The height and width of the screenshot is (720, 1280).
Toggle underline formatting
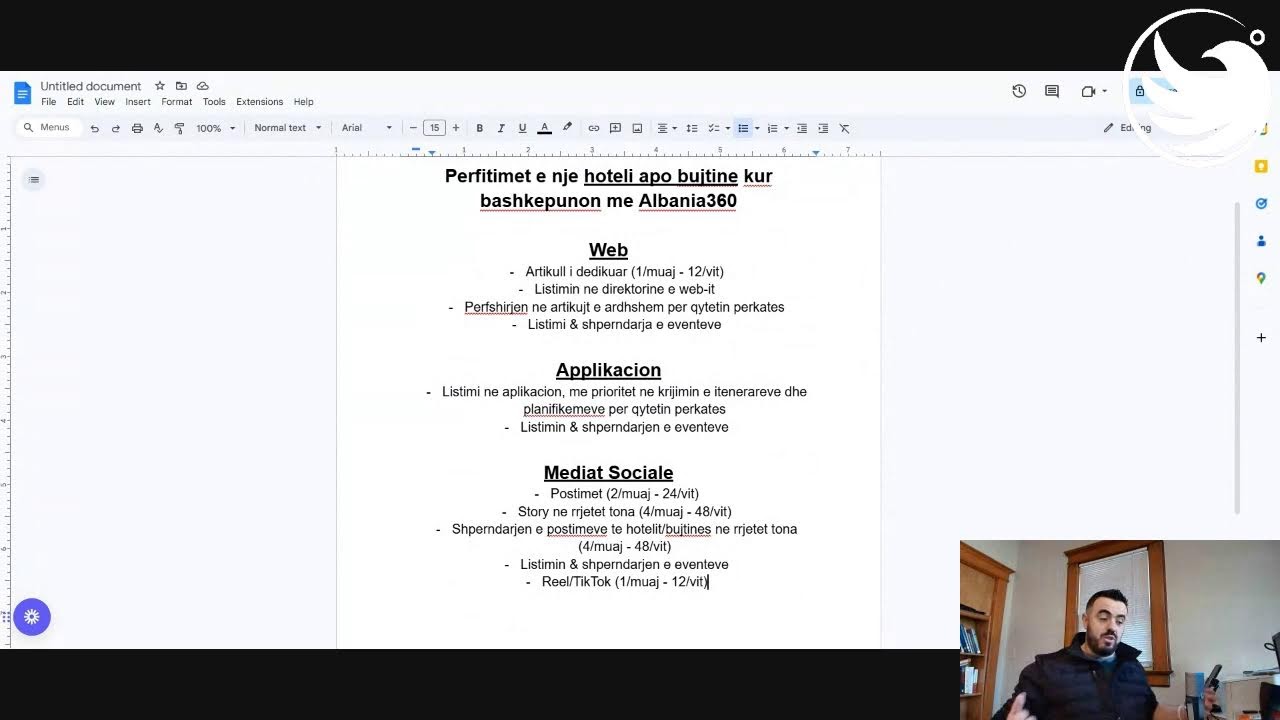pos(522,128)
